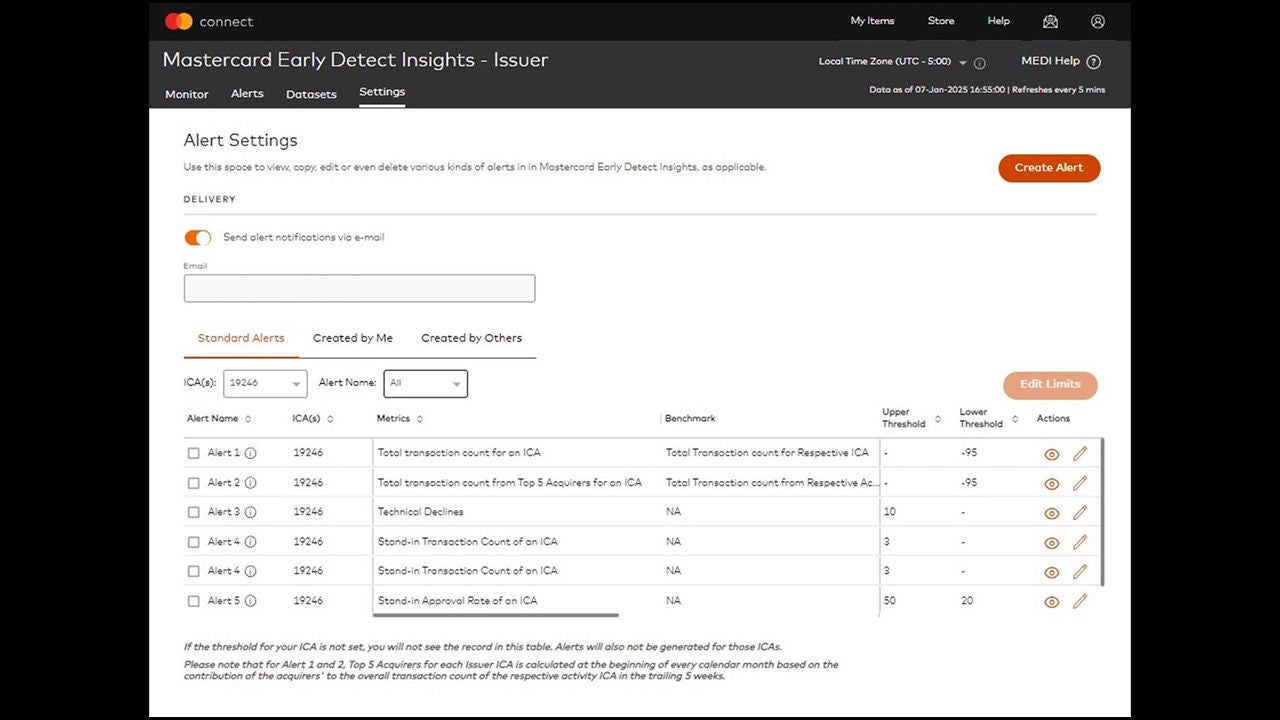Click the Email input field

[359, 289]
